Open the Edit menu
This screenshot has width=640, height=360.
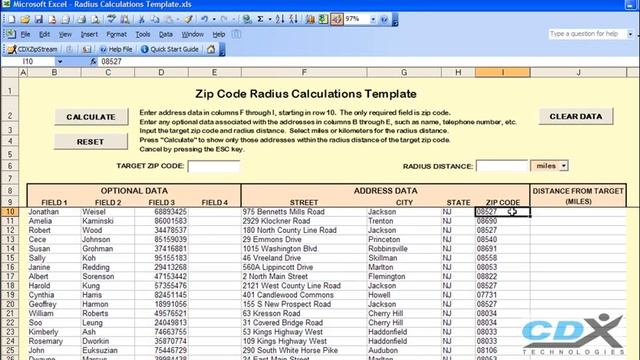coord(44,34)
